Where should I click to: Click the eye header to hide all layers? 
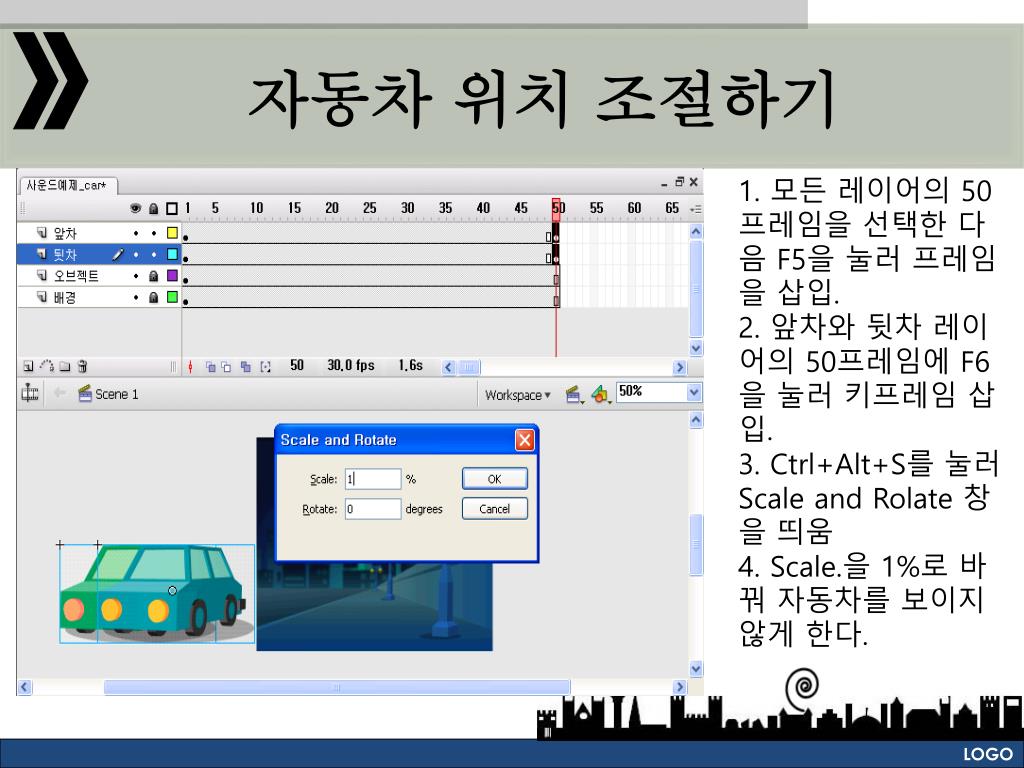click(135, 208)
